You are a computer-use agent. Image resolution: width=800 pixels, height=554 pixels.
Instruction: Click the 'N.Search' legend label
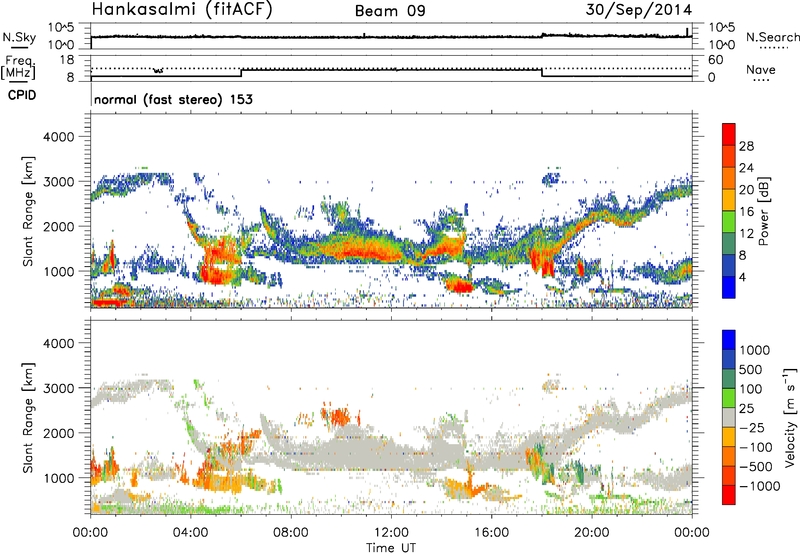pyautogui.click(x=772, y=37)
